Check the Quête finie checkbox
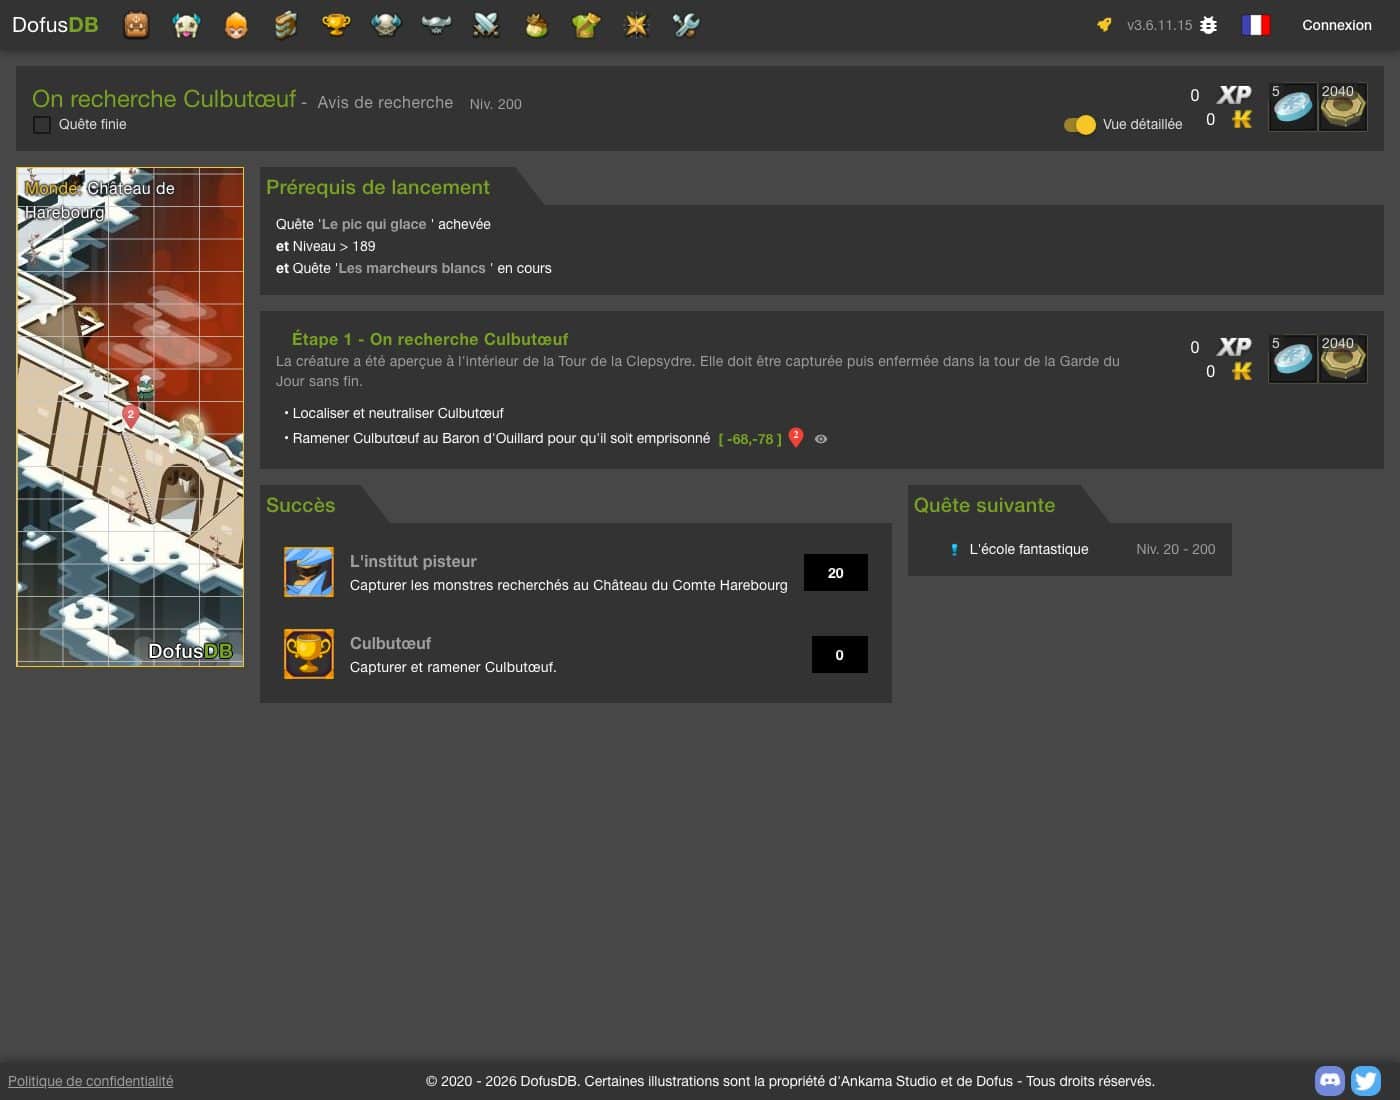The width and height of the screenshot is (1400, 1100). click(42, 125)
